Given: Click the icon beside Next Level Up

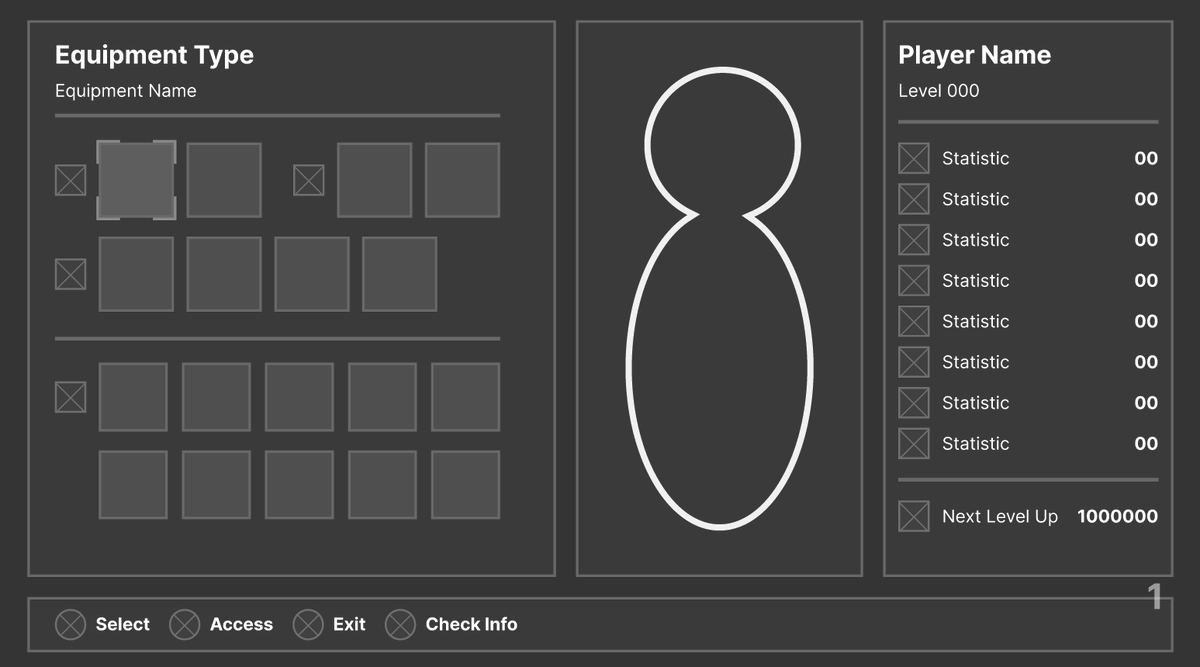Looking at the screenshot, I should tap(914, 516).
